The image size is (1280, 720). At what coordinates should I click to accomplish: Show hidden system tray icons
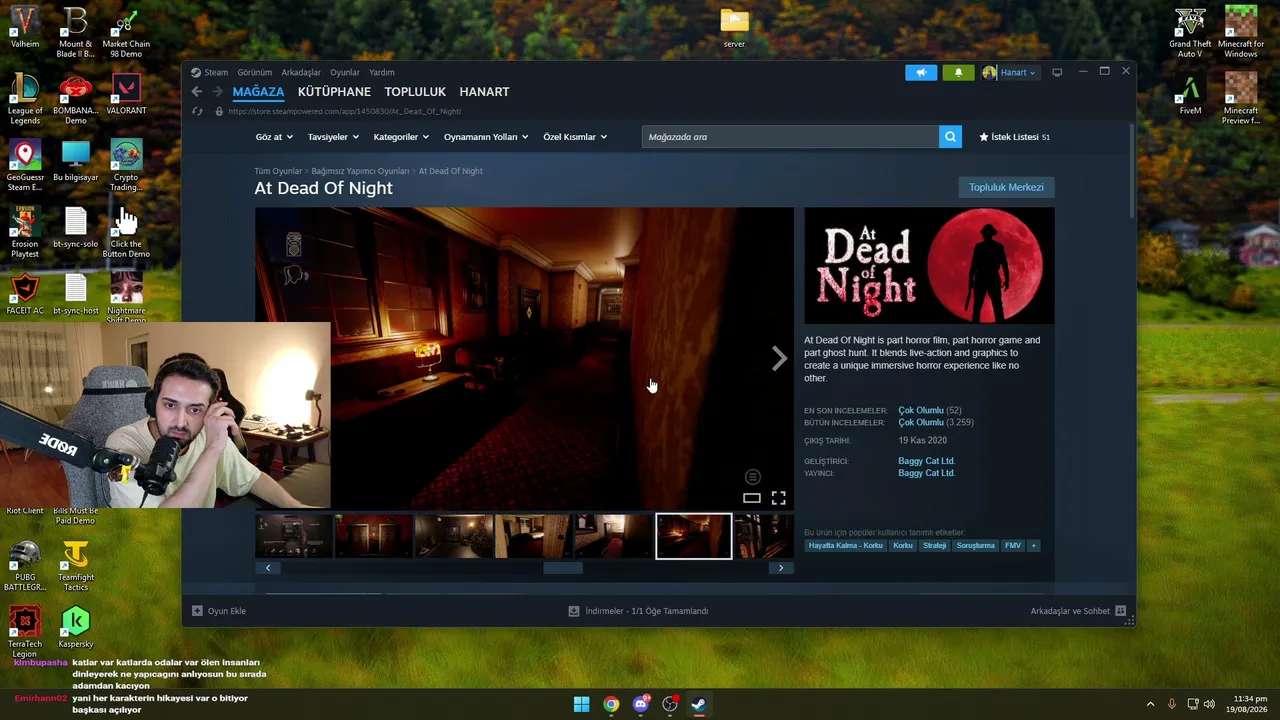click(1150, 704)
